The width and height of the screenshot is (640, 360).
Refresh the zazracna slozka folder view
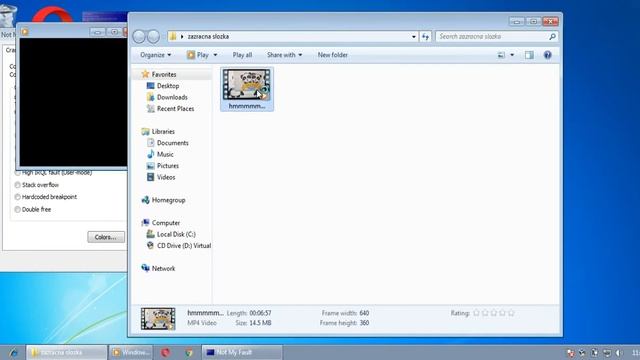(425, 37)
